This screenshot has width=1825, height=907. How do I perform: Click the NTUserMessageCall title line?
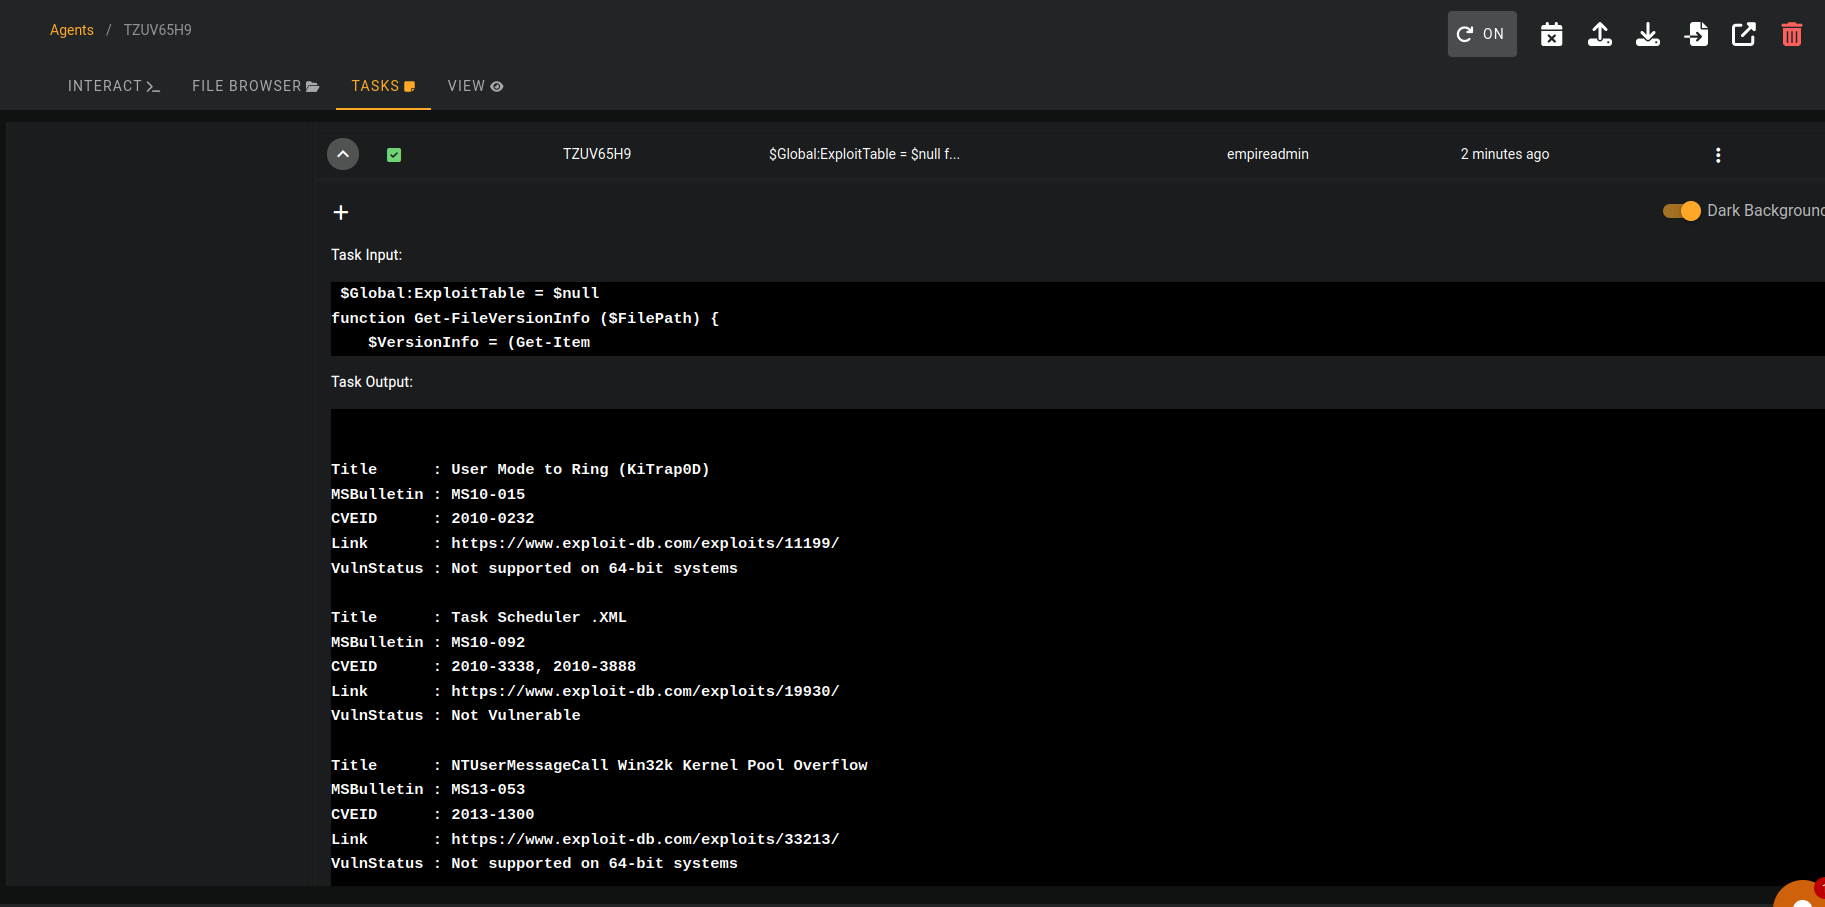(x=659, y=765)
